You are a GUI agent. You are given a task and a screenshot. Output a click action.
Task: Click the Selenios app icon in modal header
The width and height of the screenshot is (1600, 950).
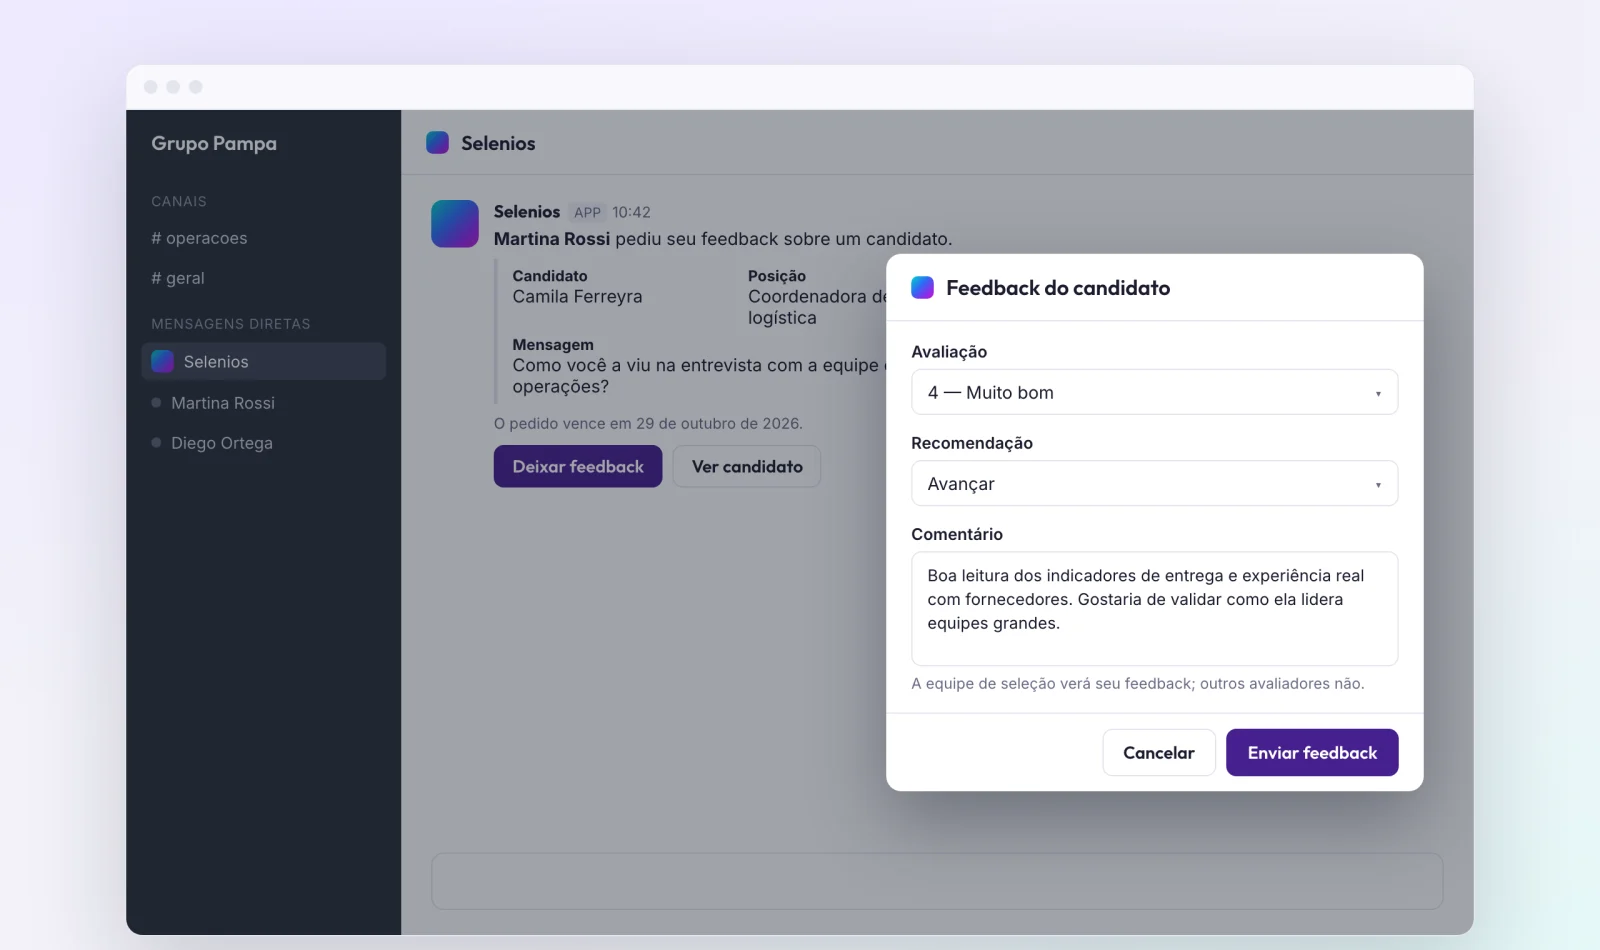922,288
